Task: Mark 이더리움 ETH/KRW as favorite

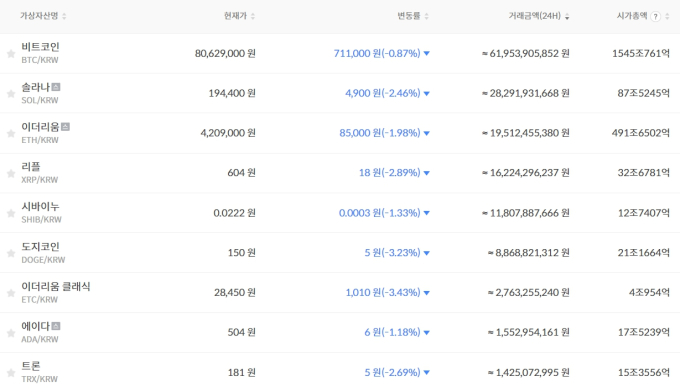Action: click(x=11, y=134)
